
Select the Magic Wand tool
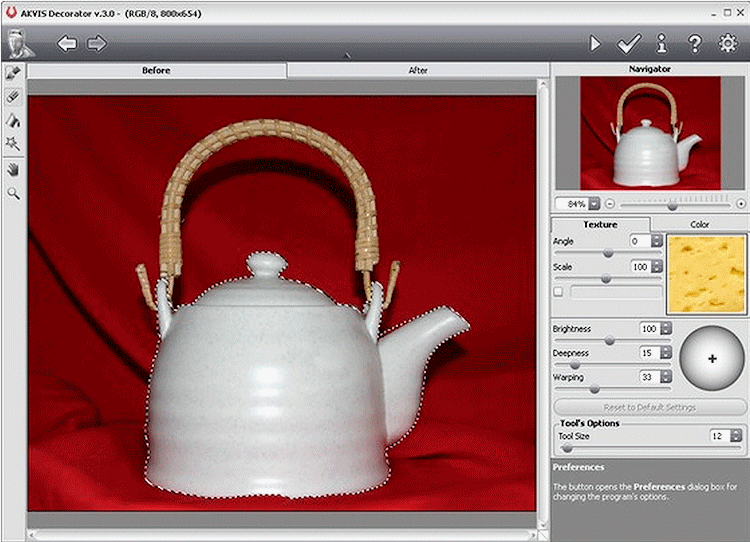pos(13,145)
